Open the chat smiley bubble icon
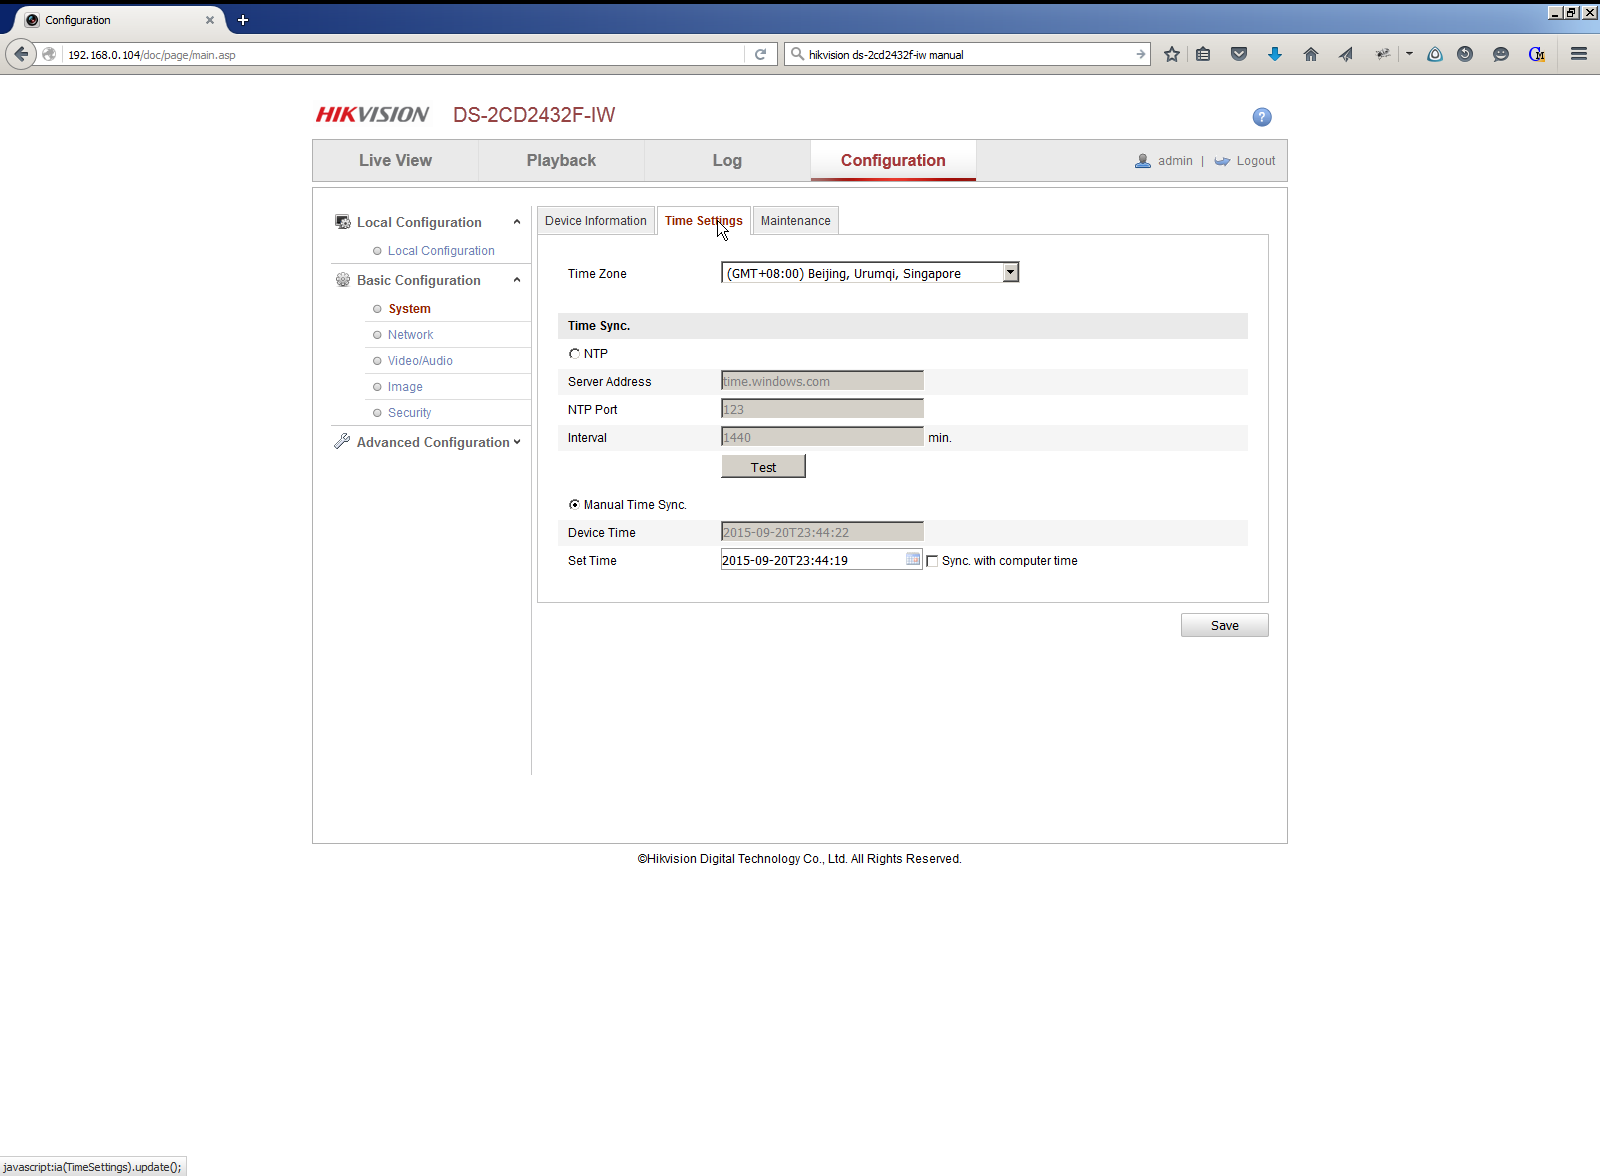 click(x=1501, y=54)
